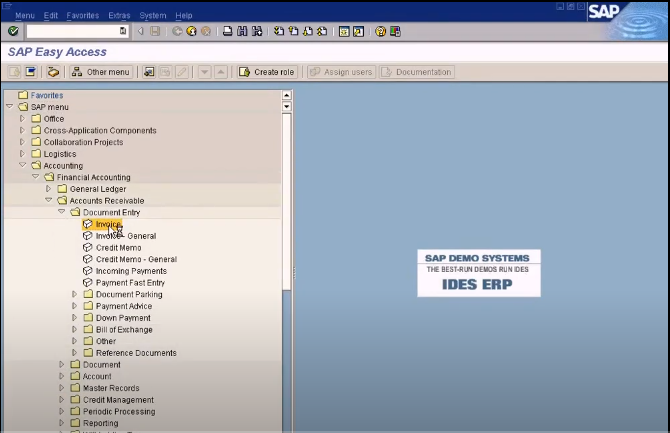The width and height of the screenshot is (670, 433).
Task: Collapse the Accounts Receivable folder
Action: pos(48,200)
